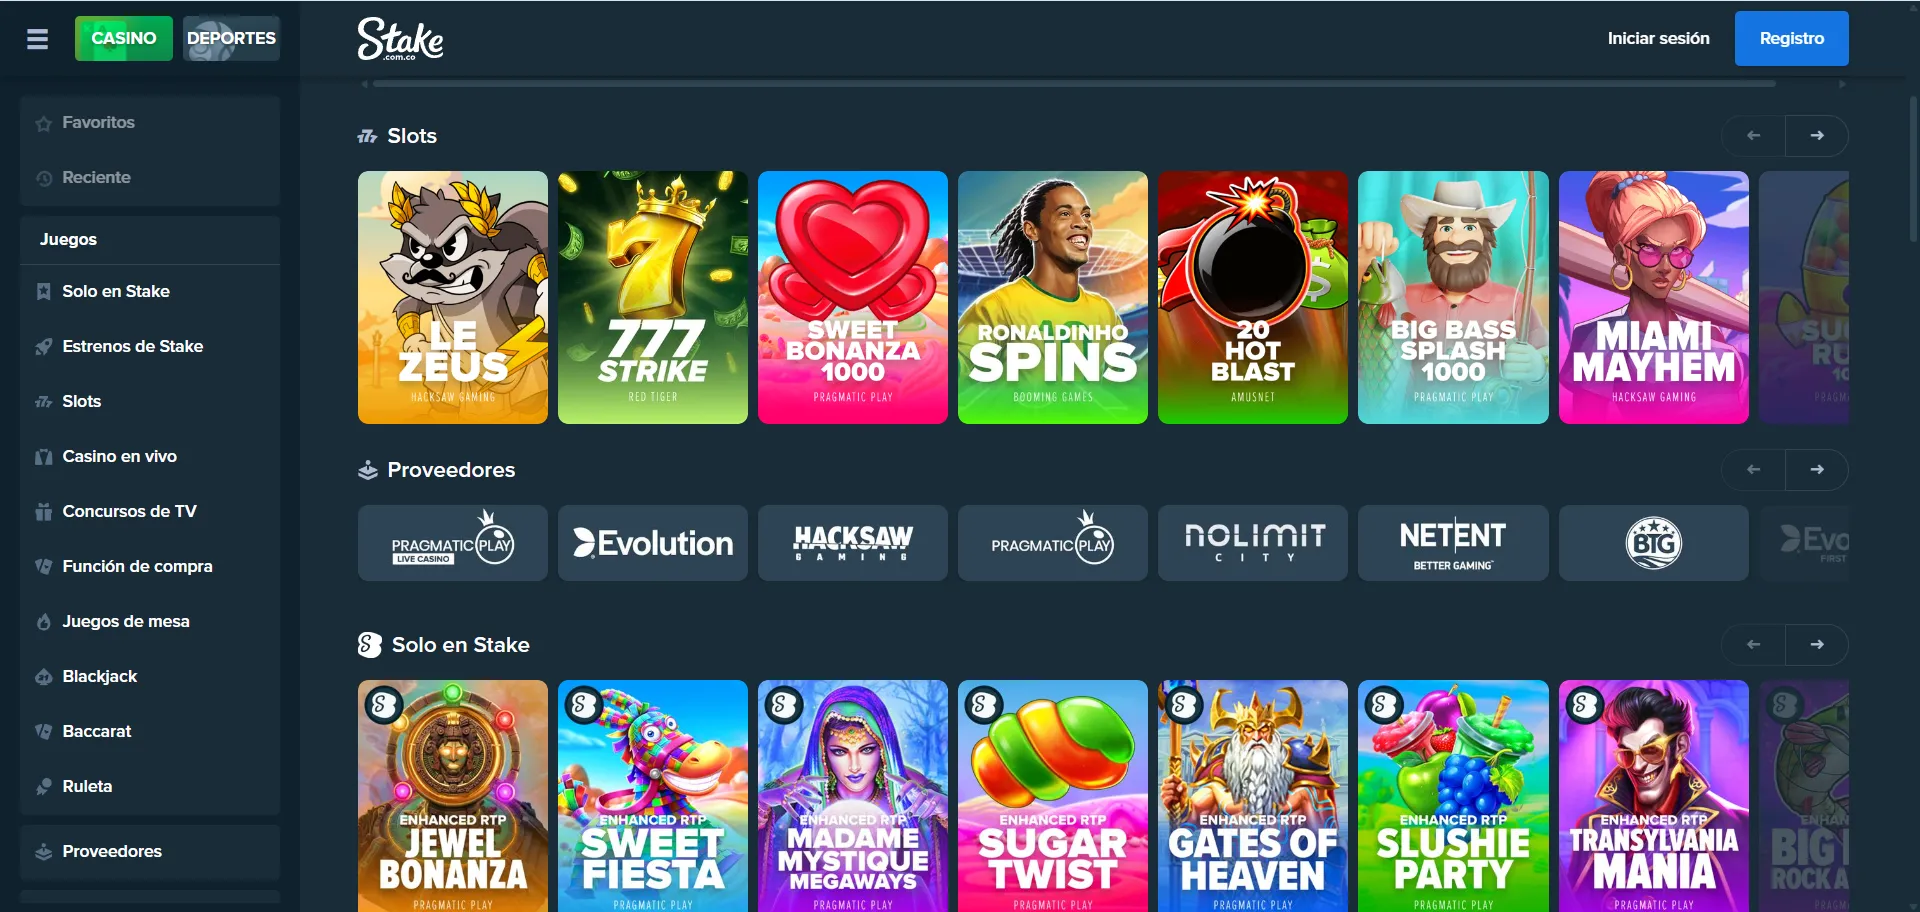The width and height of the screenshot is (1920, 912).
Task: Advance Proveedores carousel with right arrow
Action: (x=1817, y=469)
